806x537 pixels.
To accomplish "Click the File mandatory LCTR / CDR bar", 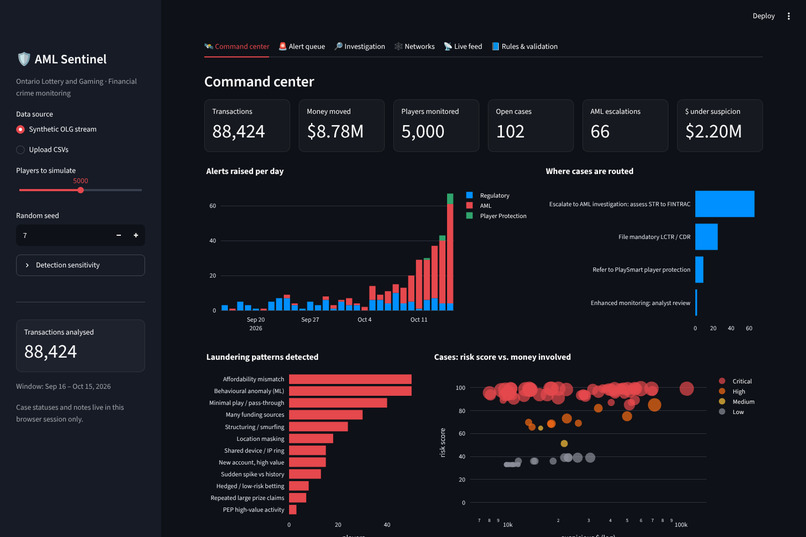I will click(706, 237).
